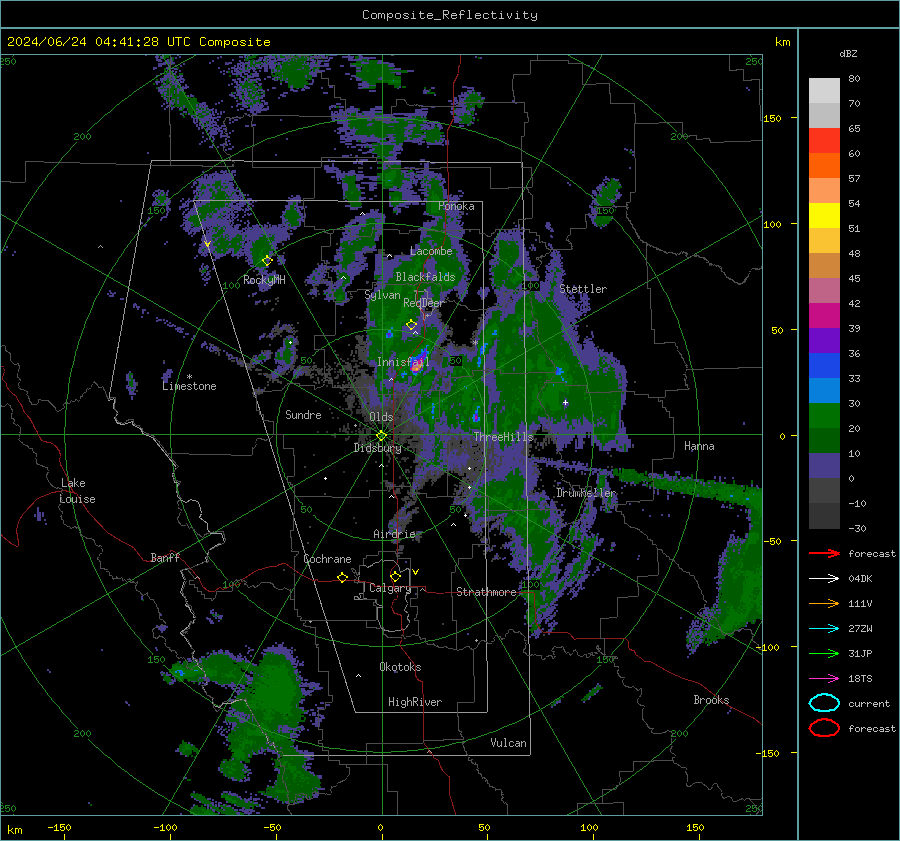This screenshot has height=841, width=900.
Task: Click the HighRiver label
Action: pyautogui.click(x=415, y=702)
